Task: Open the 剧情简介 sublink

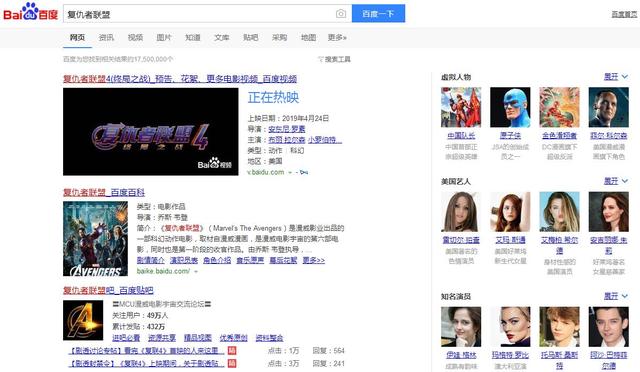Action: pos(151,260)
